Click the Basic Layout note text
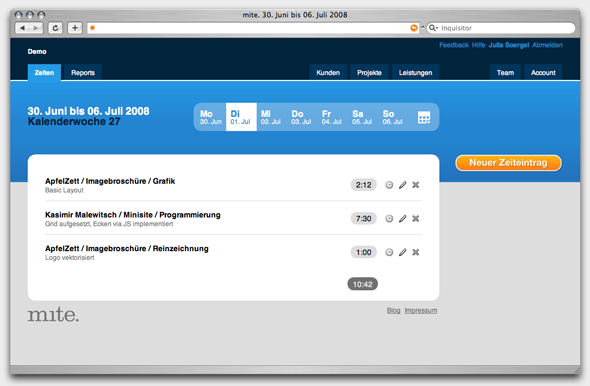 click(x=64, y=190)
